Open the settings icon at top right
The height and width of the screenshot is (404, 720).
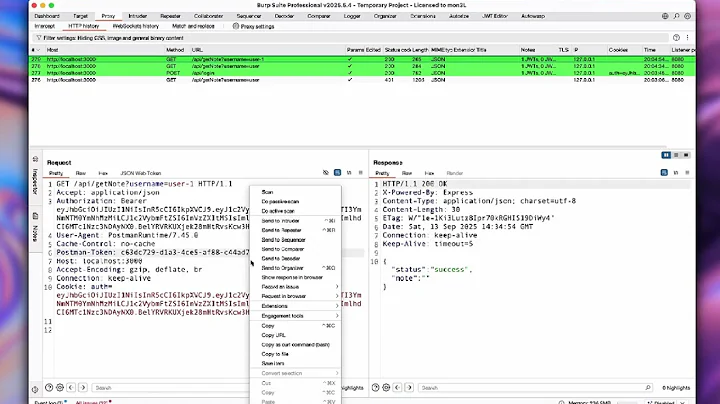click(687, 16)
